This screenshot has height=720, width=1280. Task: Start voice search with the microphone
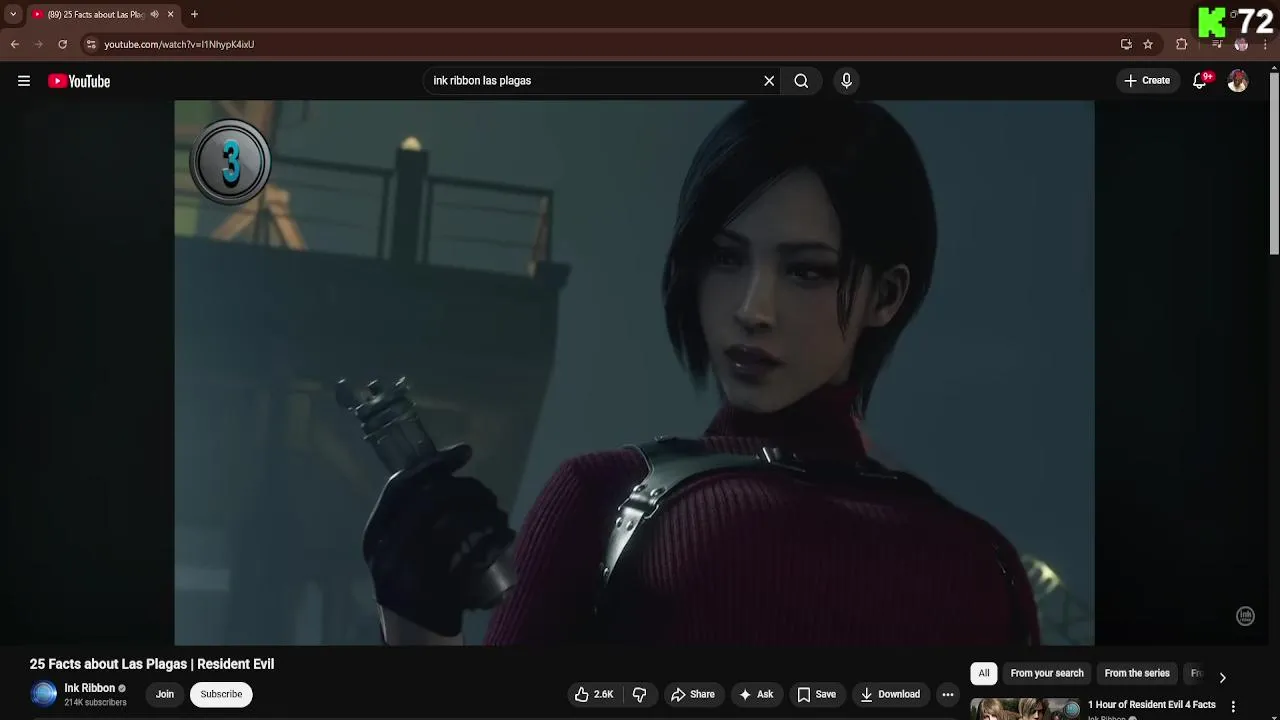pos(846,81)
